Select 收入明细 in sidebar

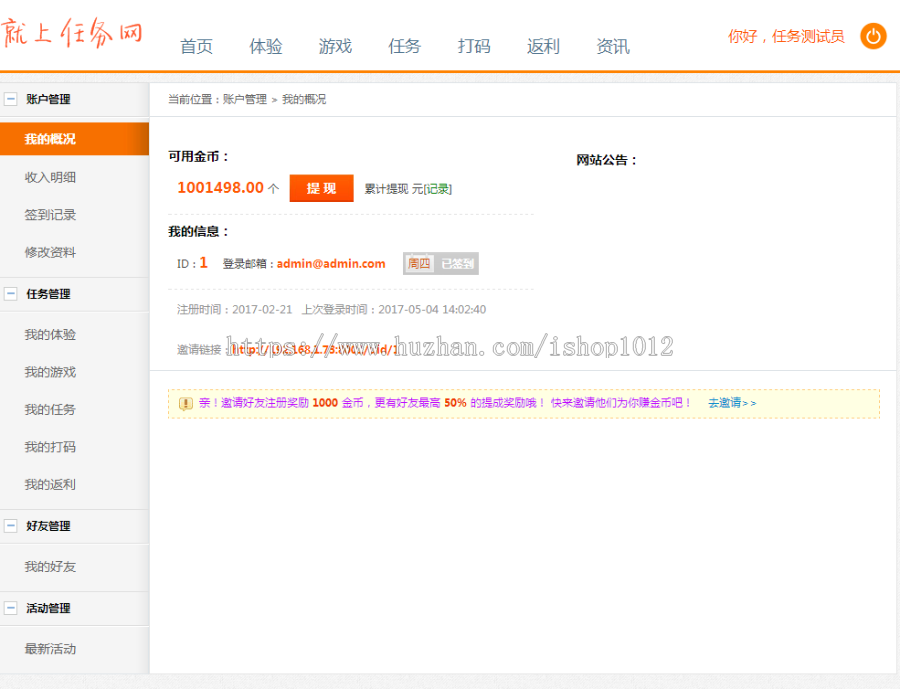pos(50,177)
